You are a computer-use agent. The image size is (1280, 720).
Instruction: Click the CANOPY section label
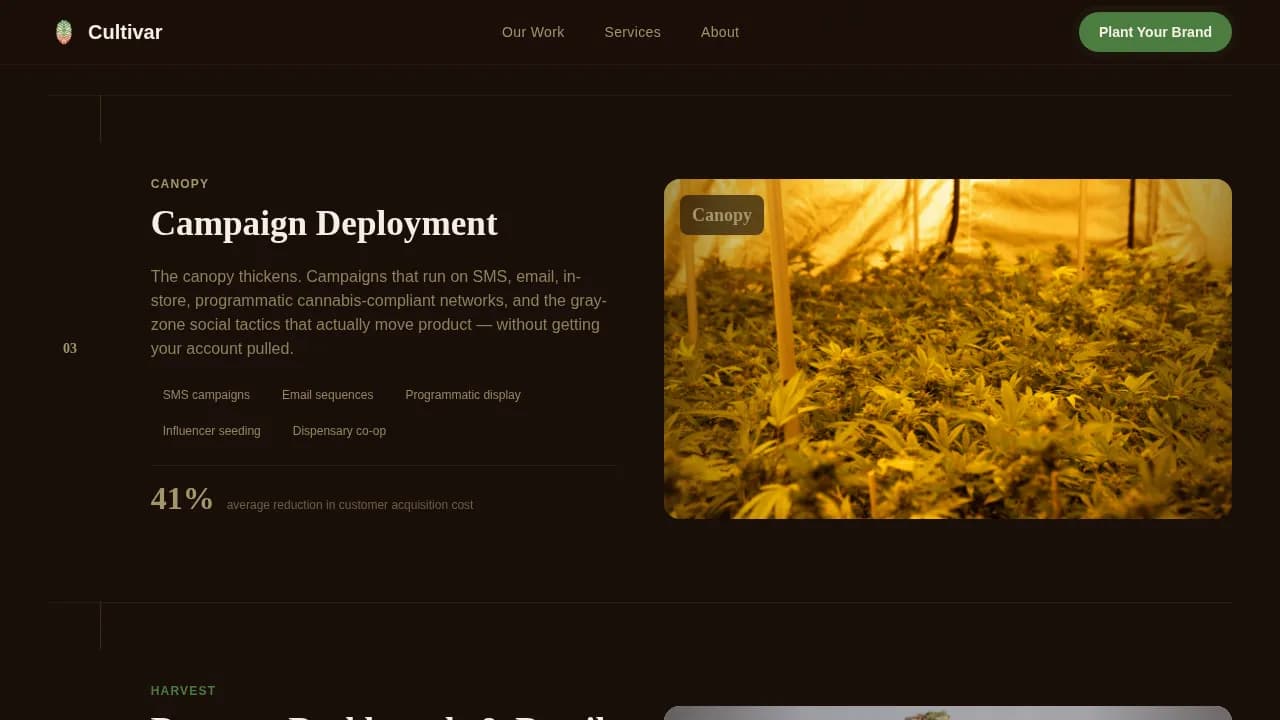[x=180, y=184]
